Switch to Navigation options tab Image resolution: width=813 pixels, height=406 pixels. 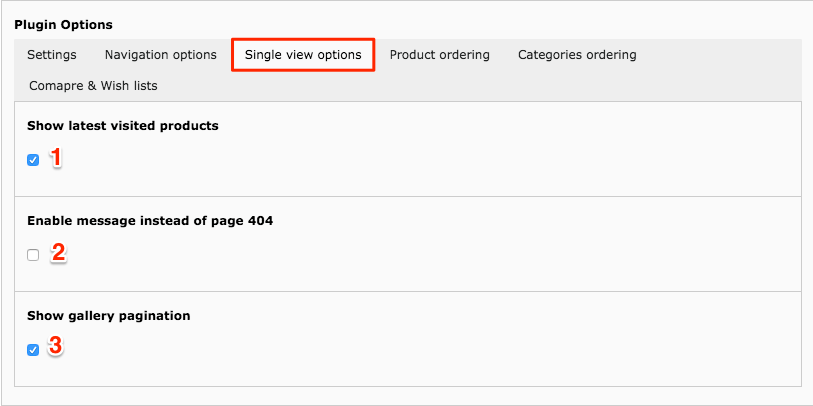[161, 54]
